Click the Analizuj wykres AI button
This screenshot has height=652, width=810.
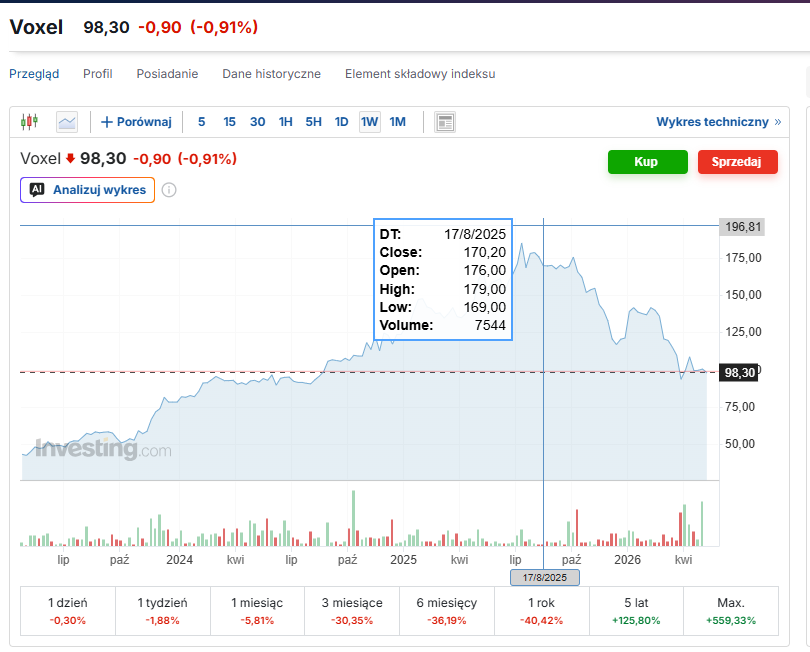pyautogui.click(x=87, y=190)
